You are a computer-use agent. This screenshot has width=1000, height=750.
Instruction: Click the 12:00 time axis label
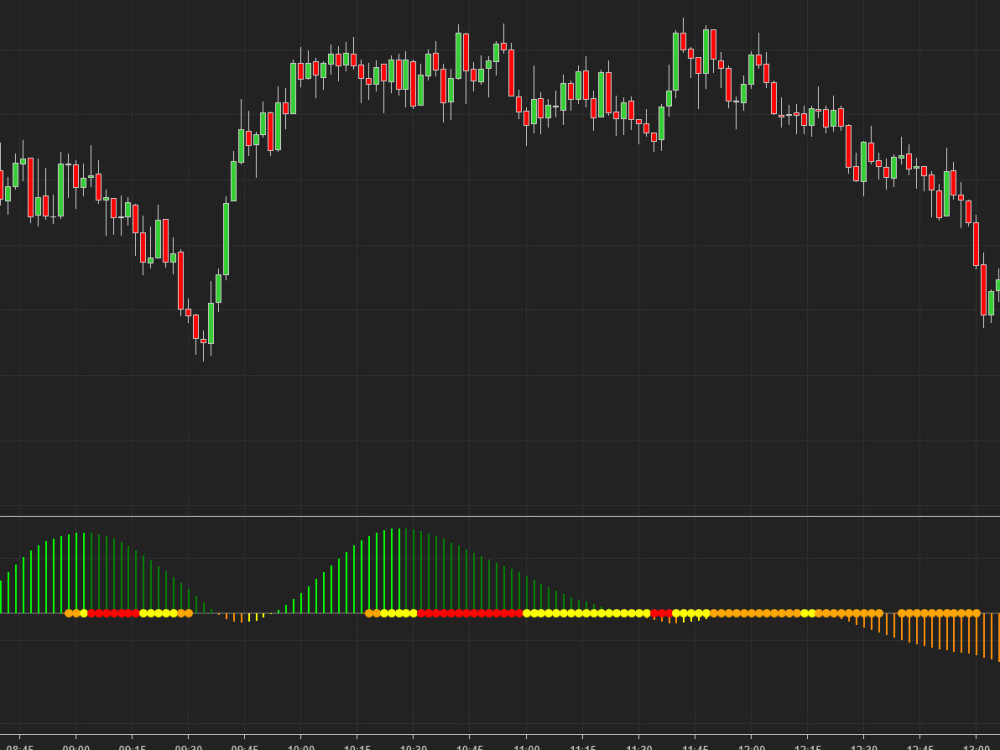[751, 747]
